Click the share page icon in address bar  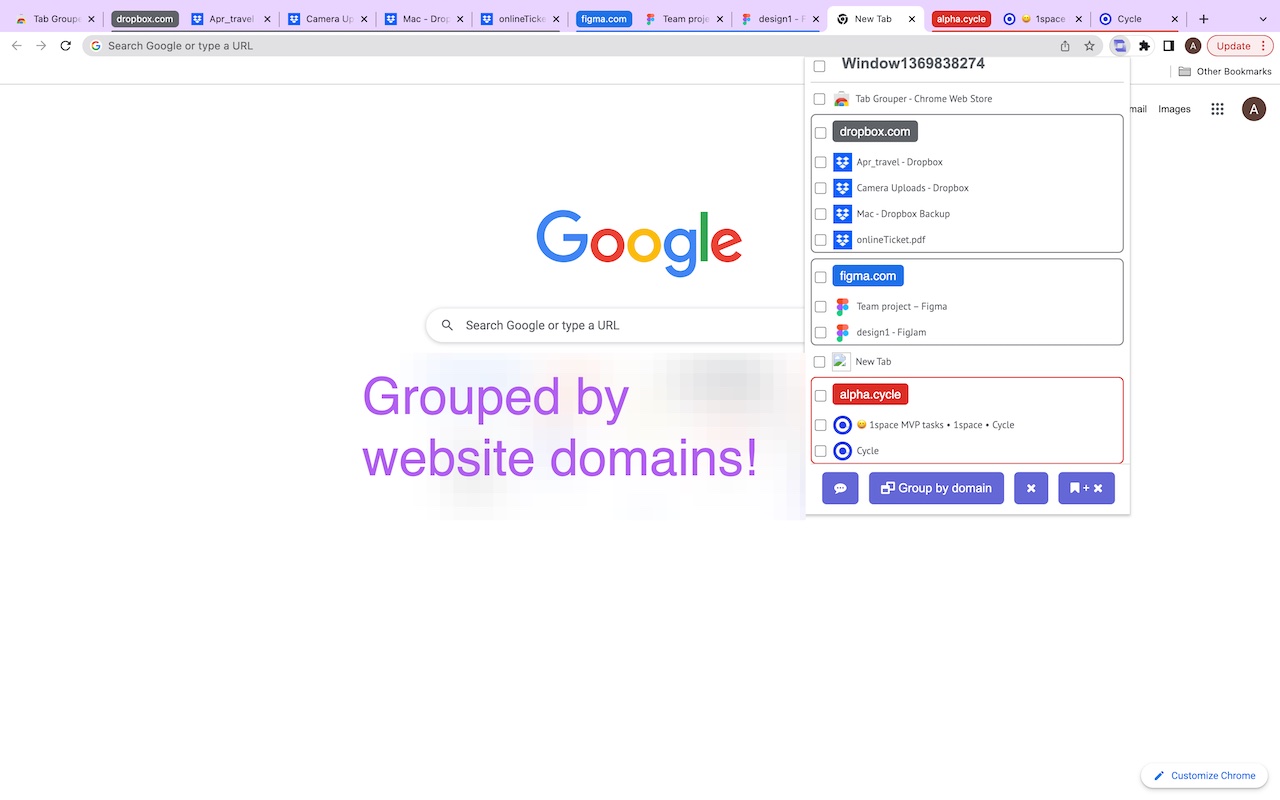pyautogui.click(x=1065, y=46)
